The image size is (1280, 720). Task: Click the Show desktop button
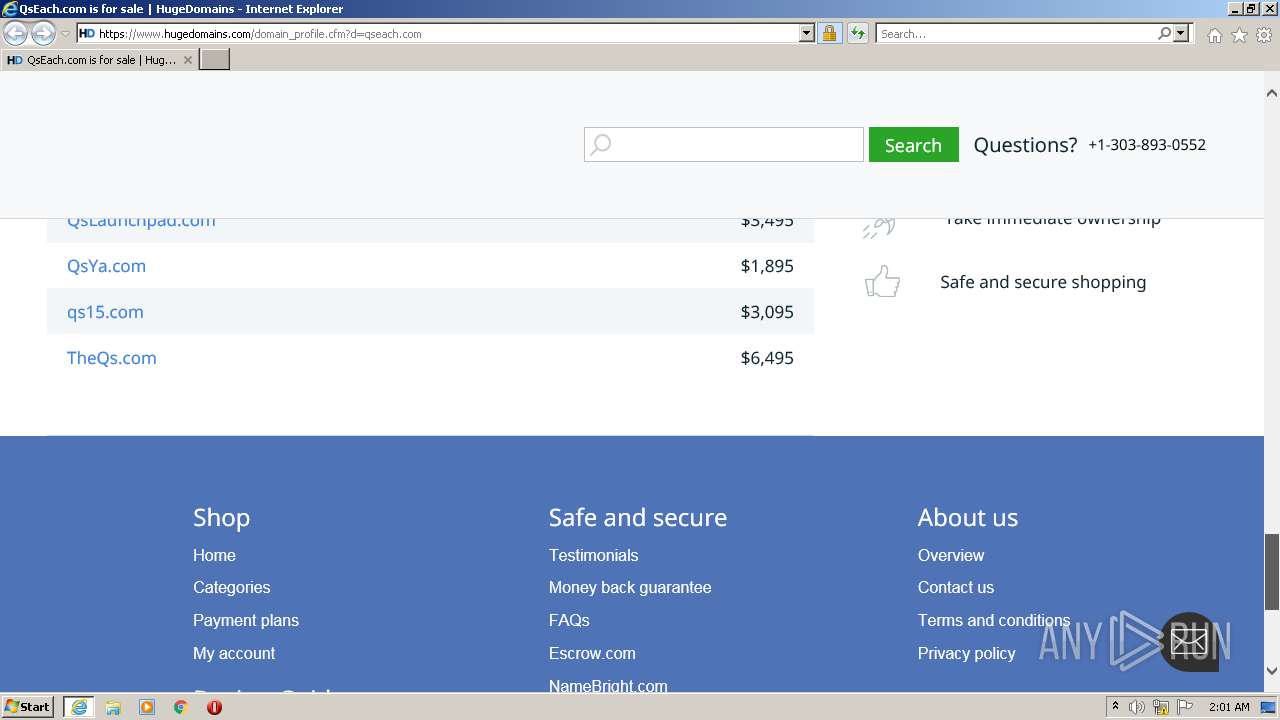(x=1268, y=707)
